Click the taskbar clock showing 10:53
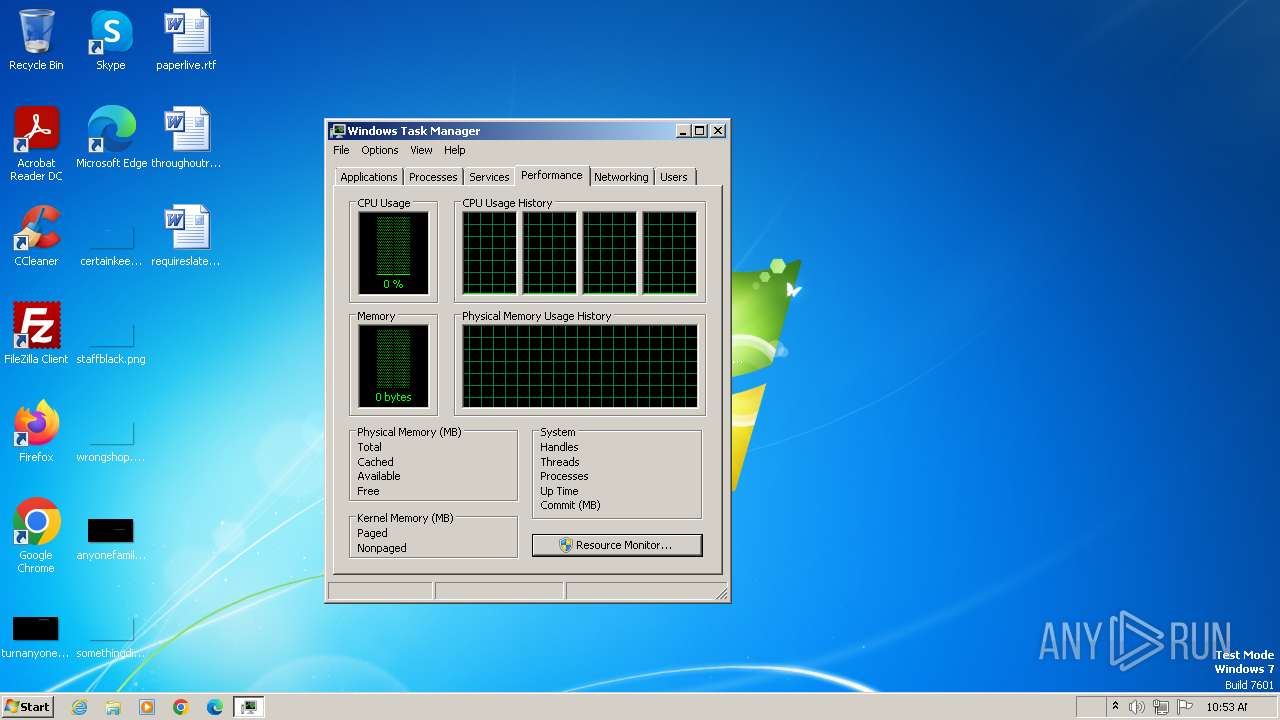Screen dimensions: 1280x720 click(x=1227, y=707)
